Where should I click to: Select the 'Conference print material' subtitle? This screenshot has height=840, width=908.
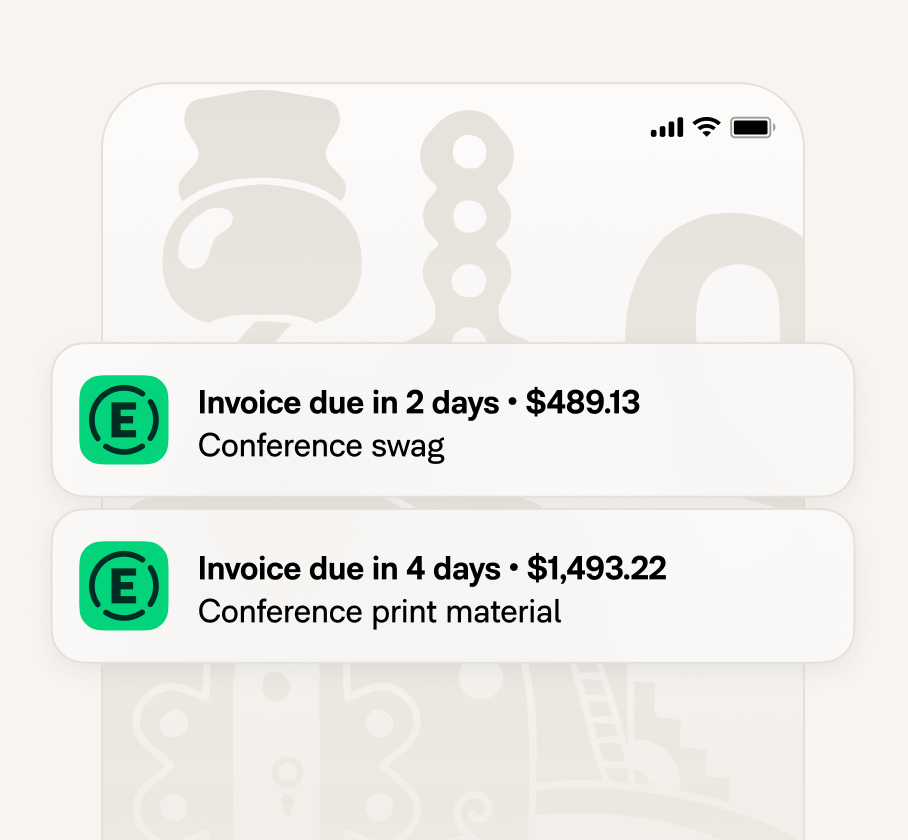(380, 612)
